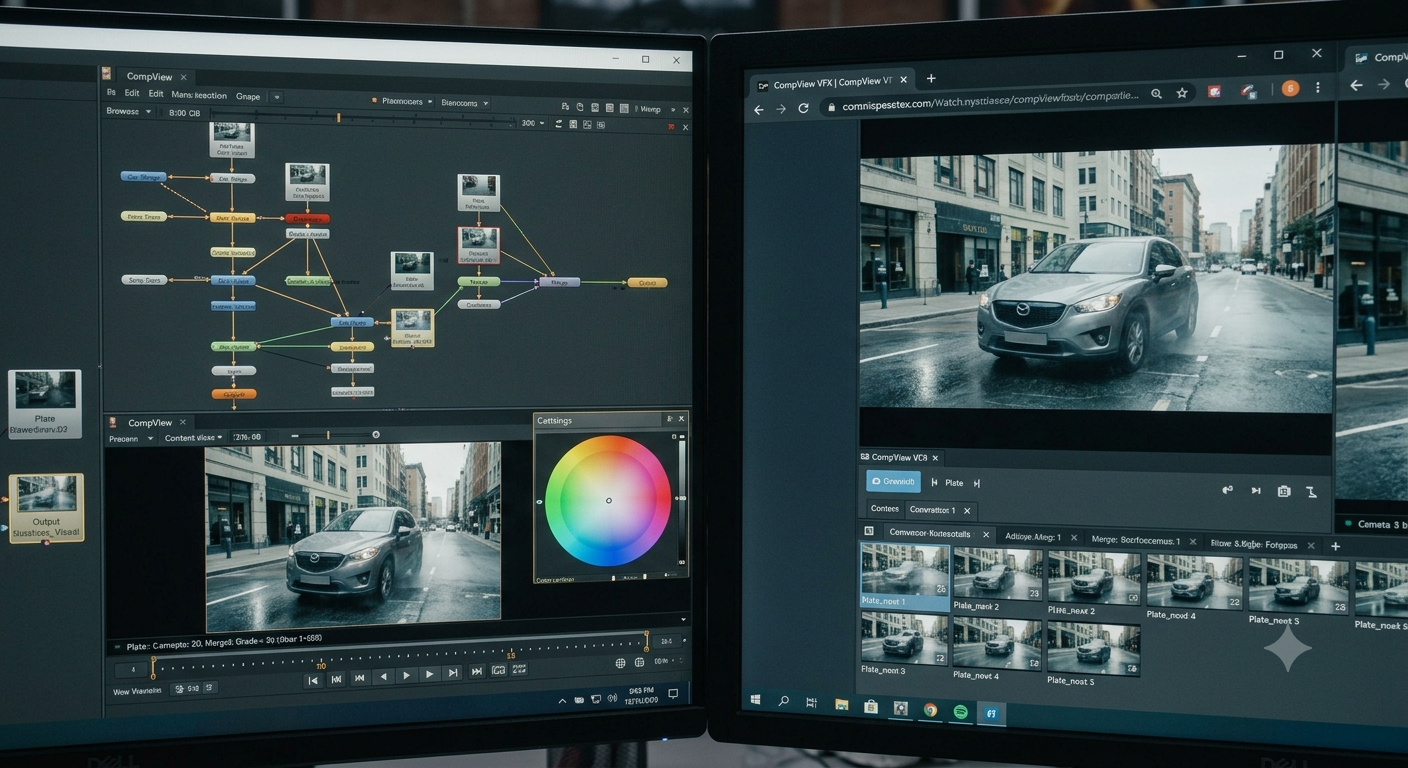Open the 300 value dropdown in node graph

coord(533,123)
